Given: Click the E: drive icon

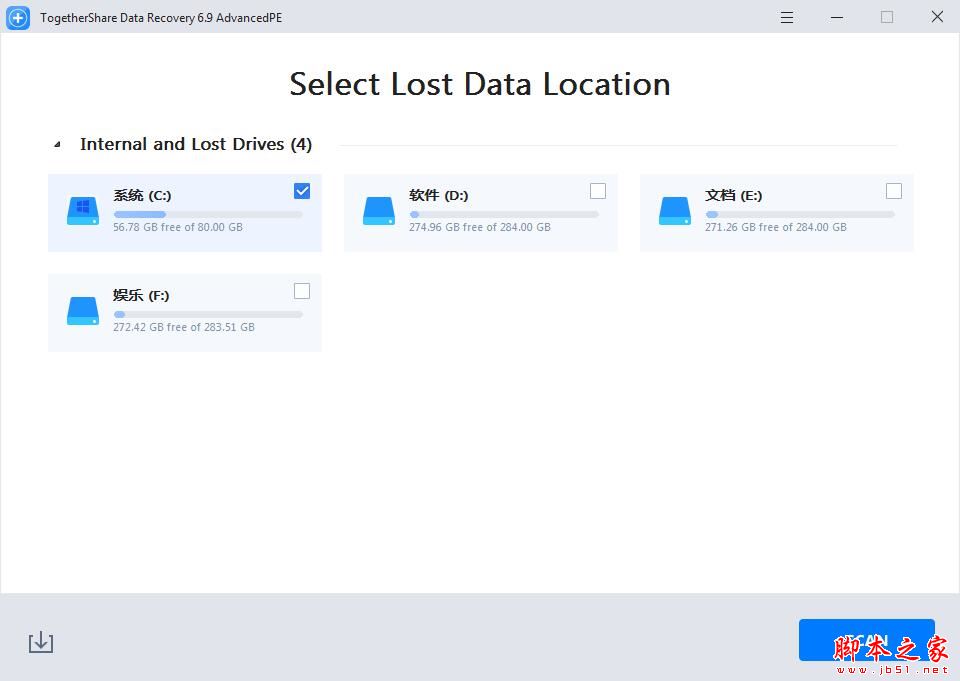Looking at the screenshot, I should click(x=675, y=210).
